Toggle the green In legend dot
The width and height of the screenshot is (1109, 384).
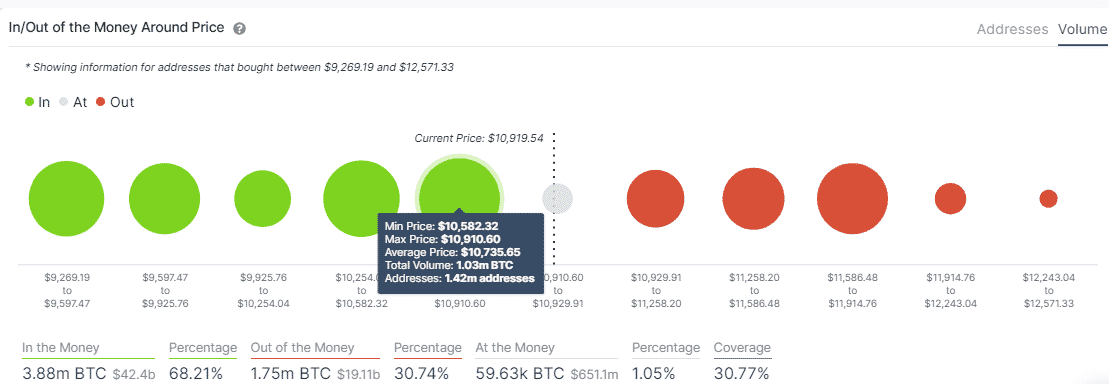(29, 102)
